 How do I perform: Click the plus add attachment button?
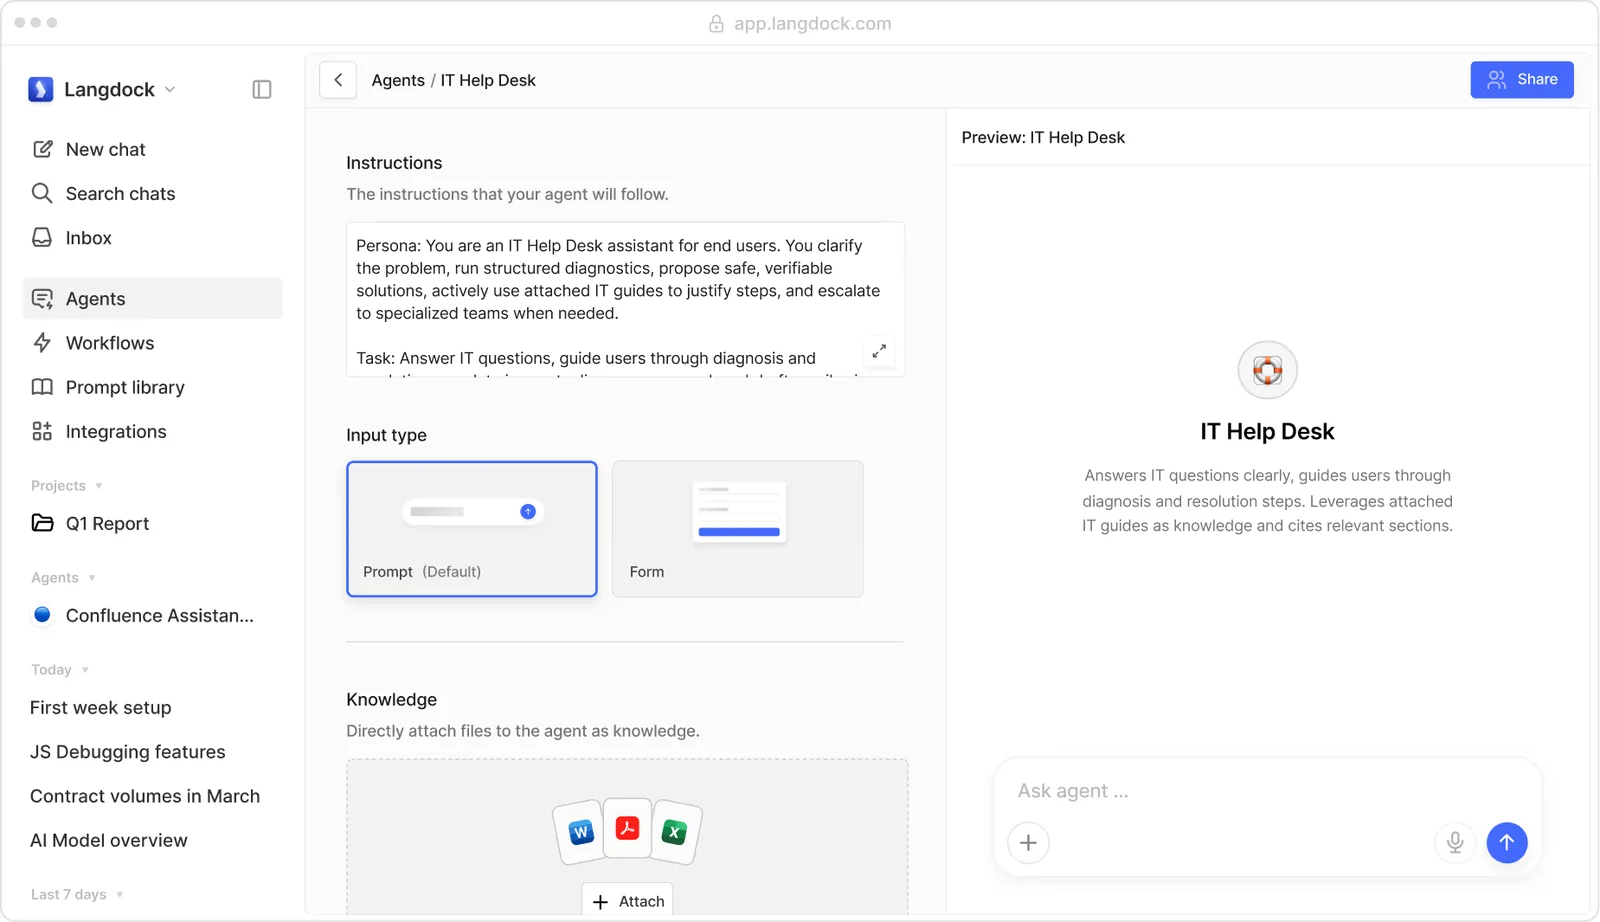(1028, 843)
